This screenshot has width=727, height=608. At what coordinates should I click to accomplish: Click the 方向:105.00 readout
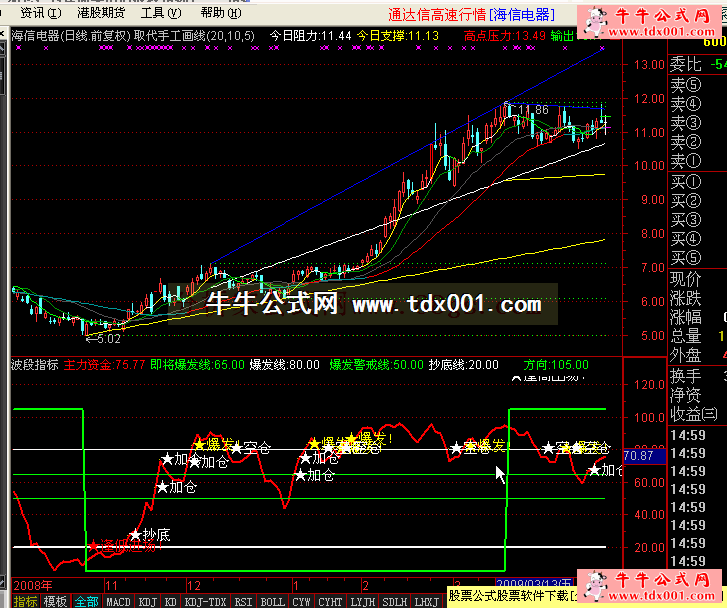click(556, 365)
